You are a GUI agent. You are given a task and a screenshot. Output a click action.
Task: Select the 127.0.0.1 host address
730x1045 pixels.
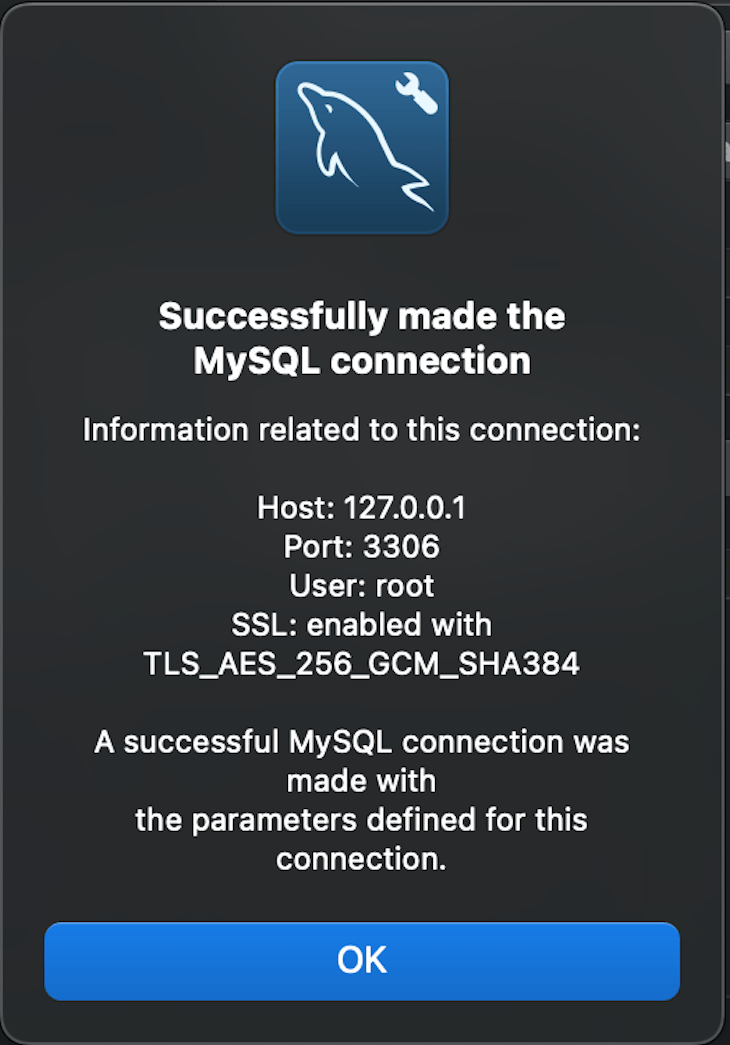coord(405,509)
